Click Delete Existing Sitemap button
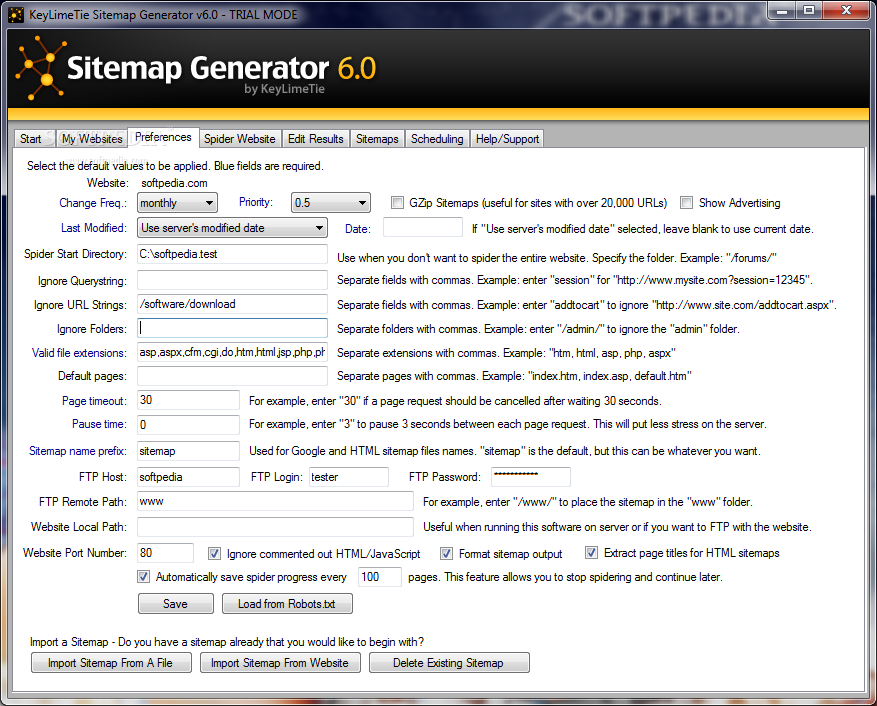877x706 pixels. (x=449, y=662)
